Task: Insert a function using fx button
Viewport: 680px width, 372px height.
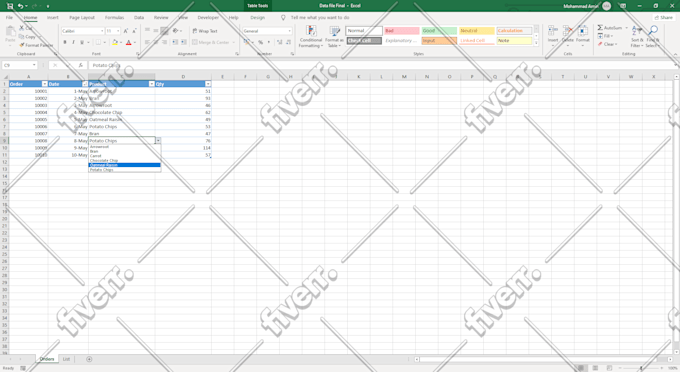Action: pos(81,65)
